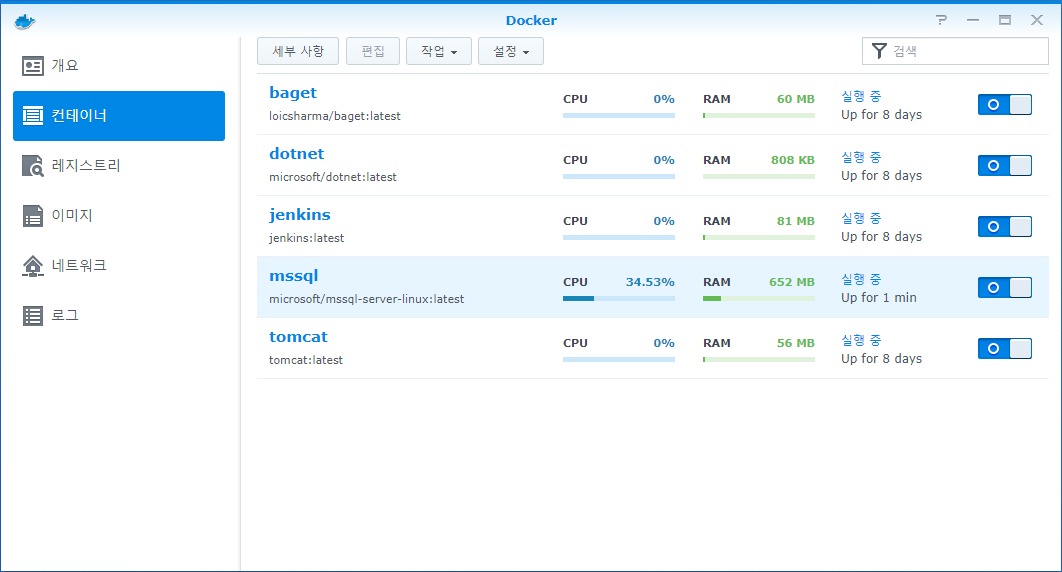Open the dotnet container name link

click(x=297, y=154)
